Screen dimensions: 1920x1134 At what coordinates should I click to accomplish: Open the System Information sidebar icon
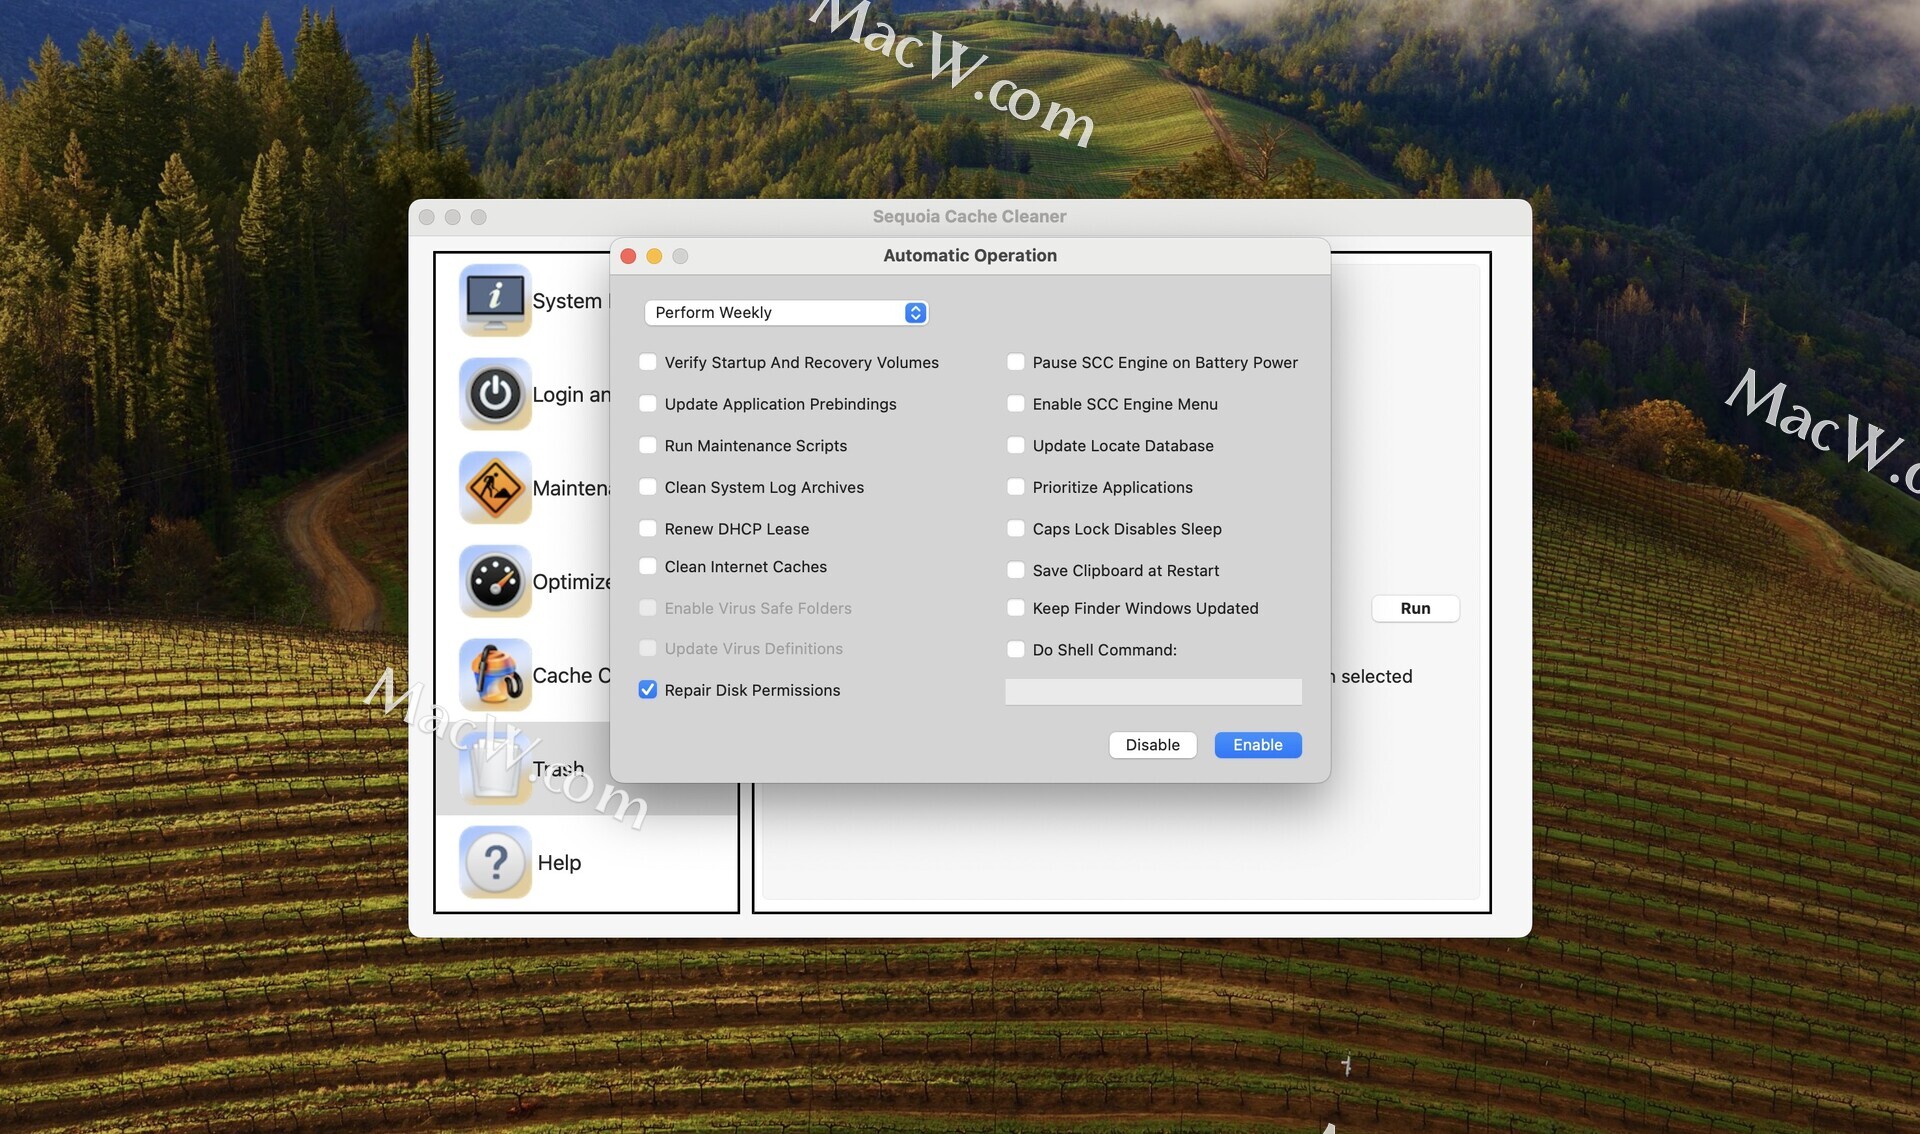pos(495,300)
